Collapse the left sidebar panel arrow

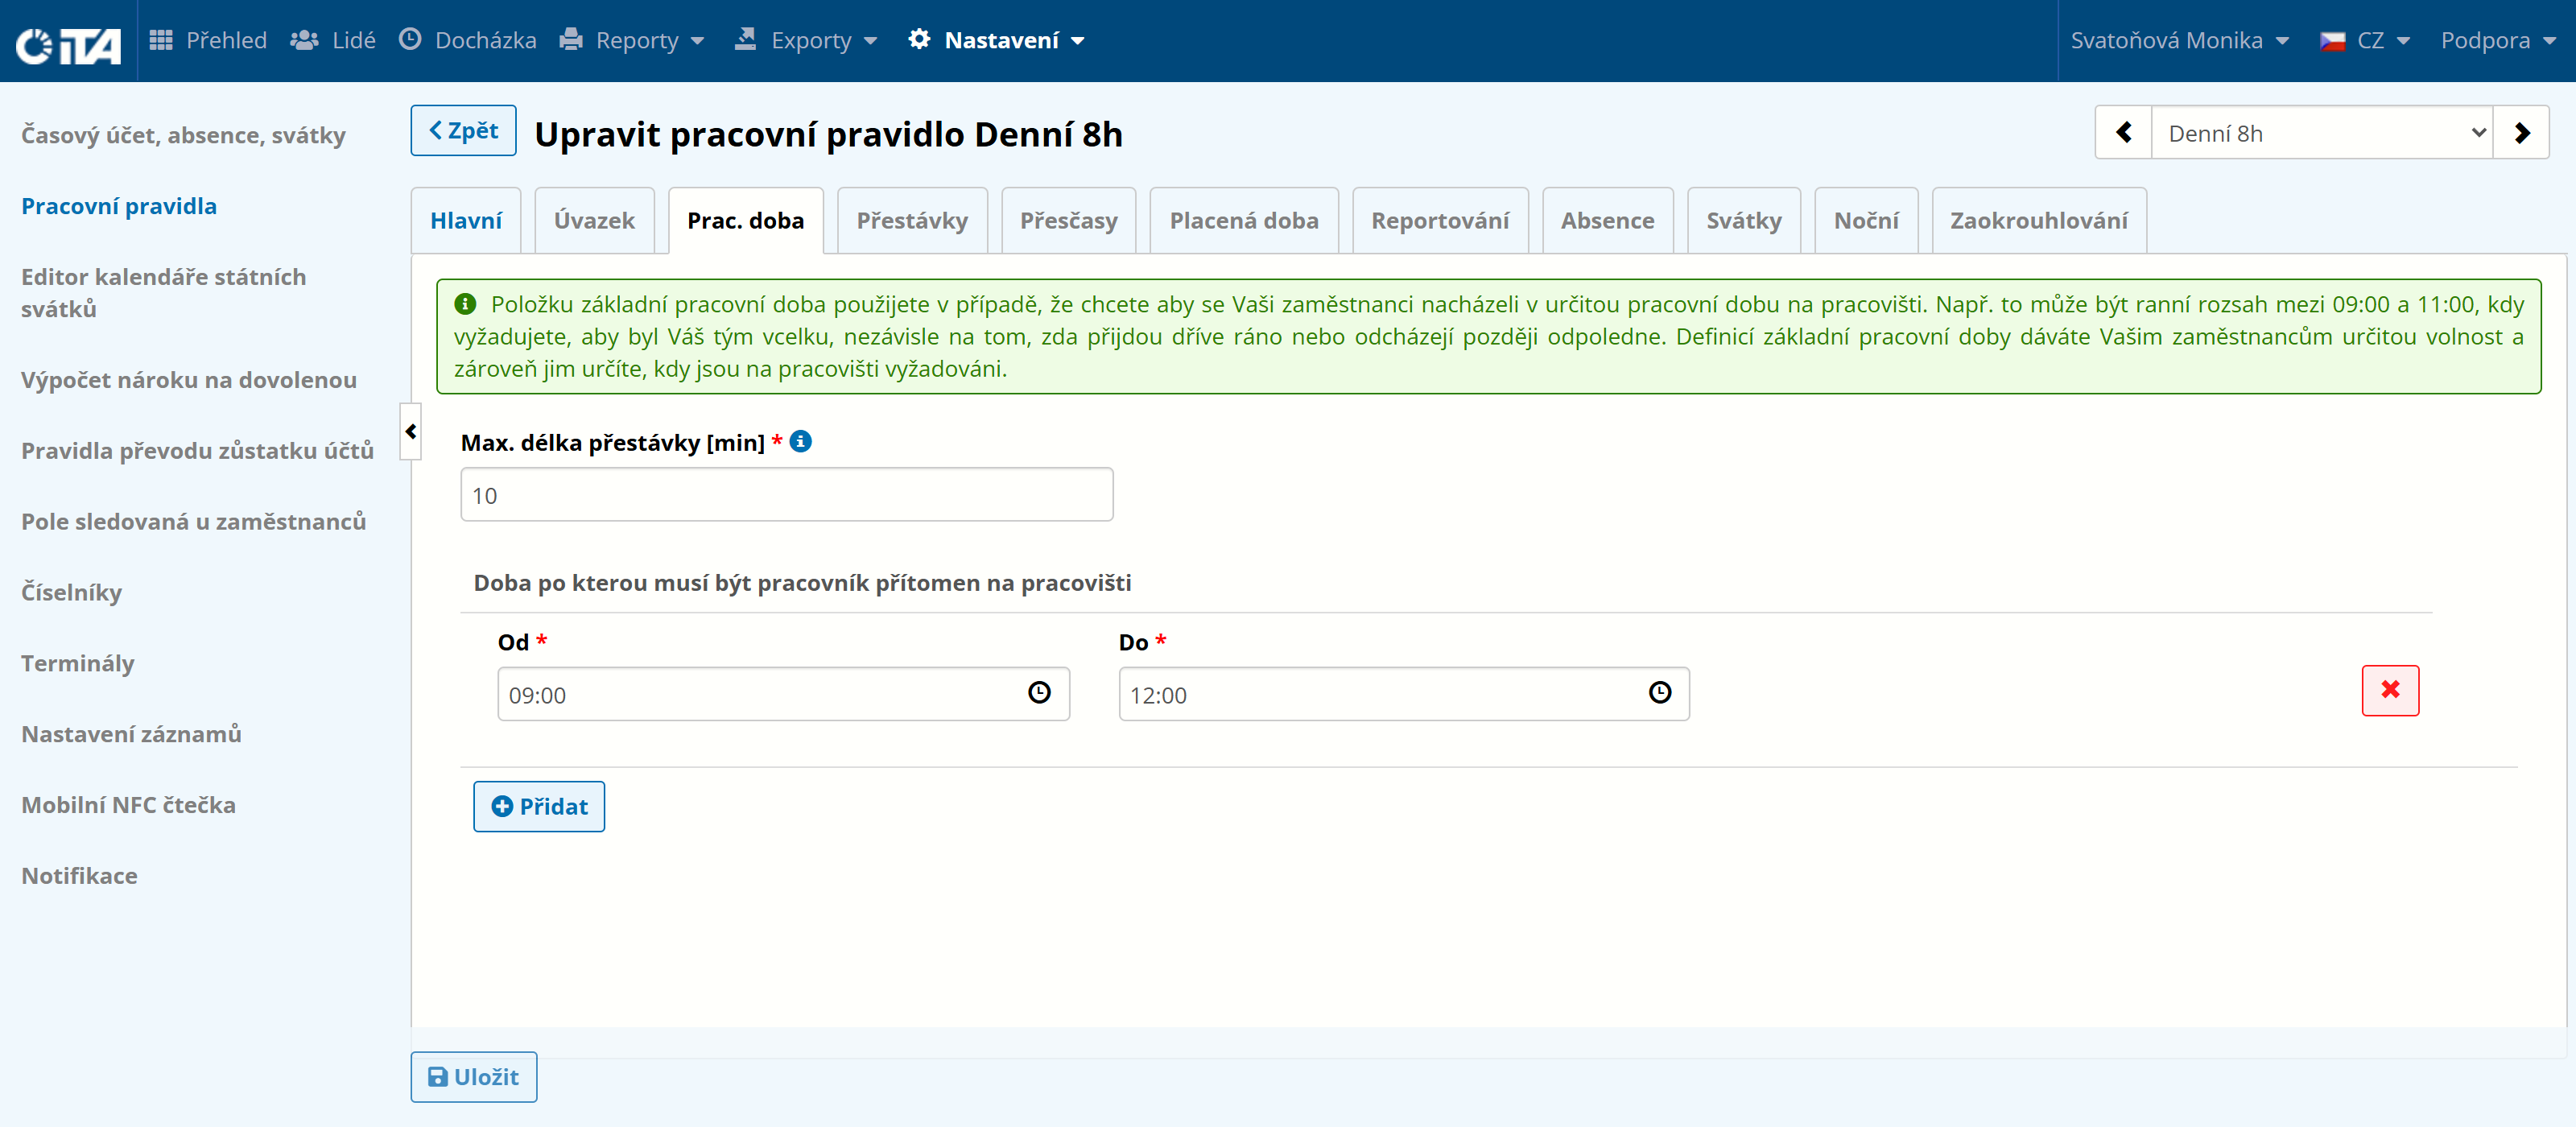[410, 431]
